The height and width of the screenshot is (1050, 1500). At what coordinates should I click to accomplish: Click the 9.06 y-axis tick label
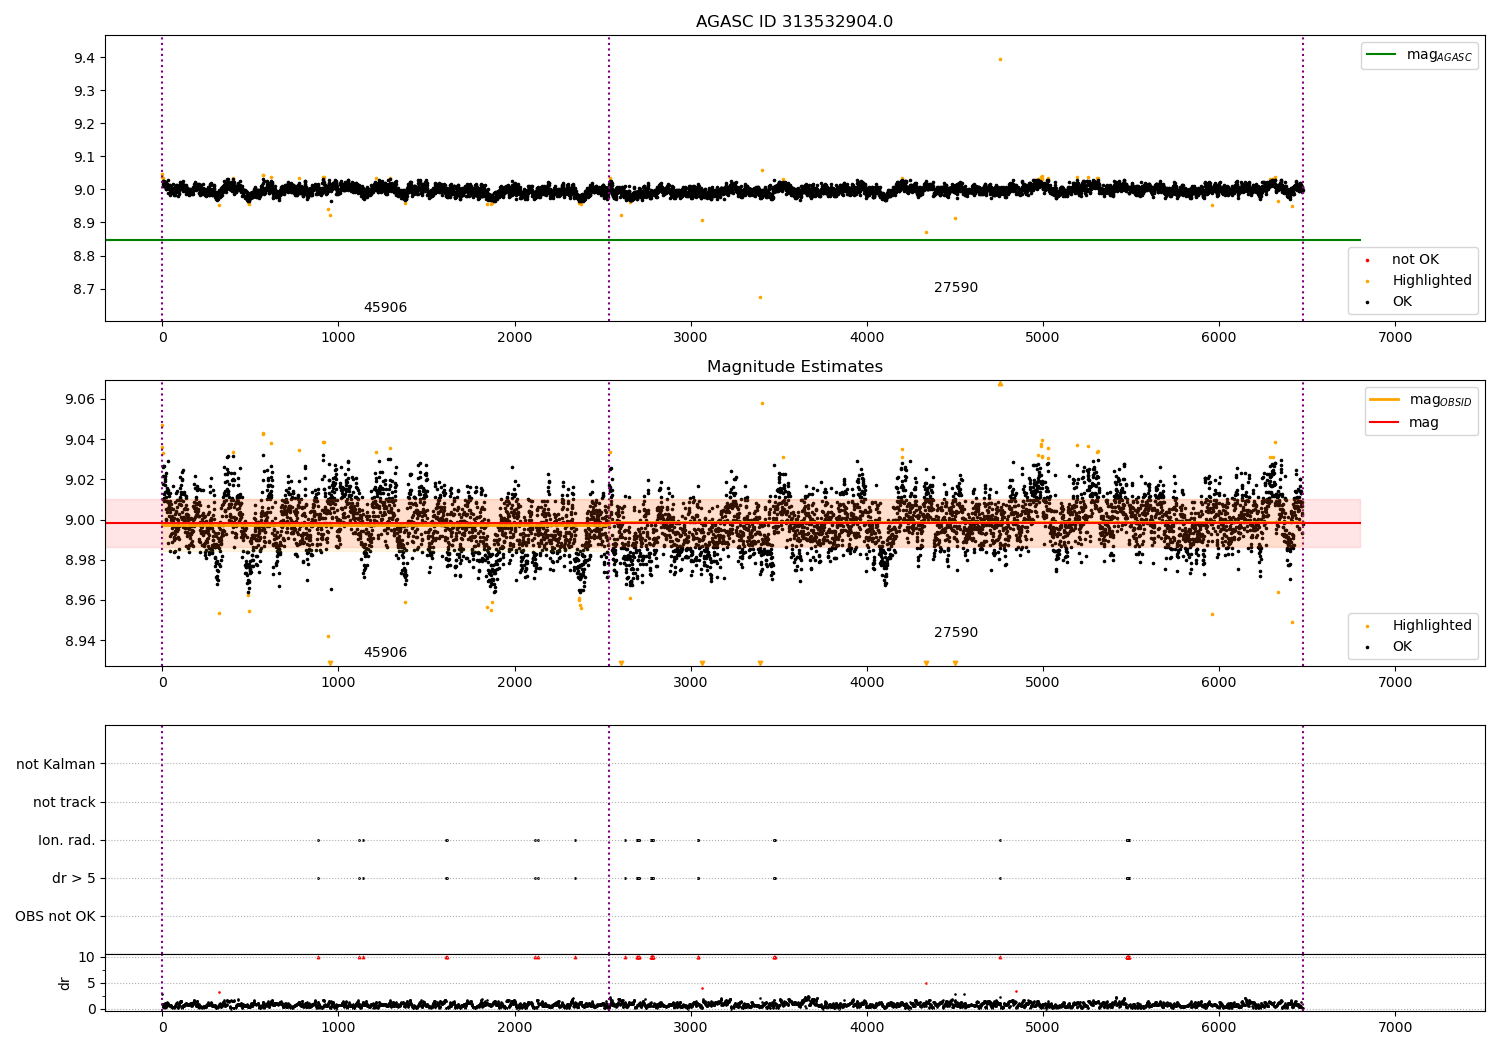pyautogui.click(x=80, y=400)
